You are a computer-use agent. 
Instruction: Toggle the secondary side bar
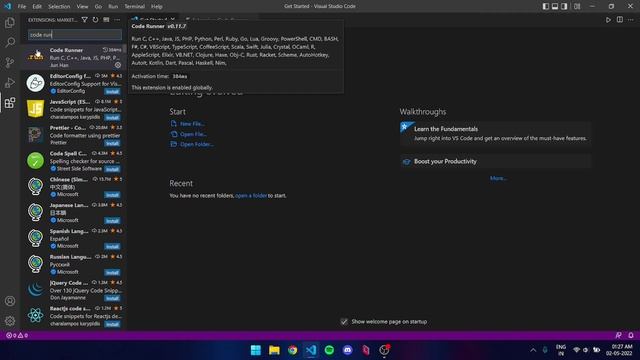pyautogui.click(x=564, y=6)
